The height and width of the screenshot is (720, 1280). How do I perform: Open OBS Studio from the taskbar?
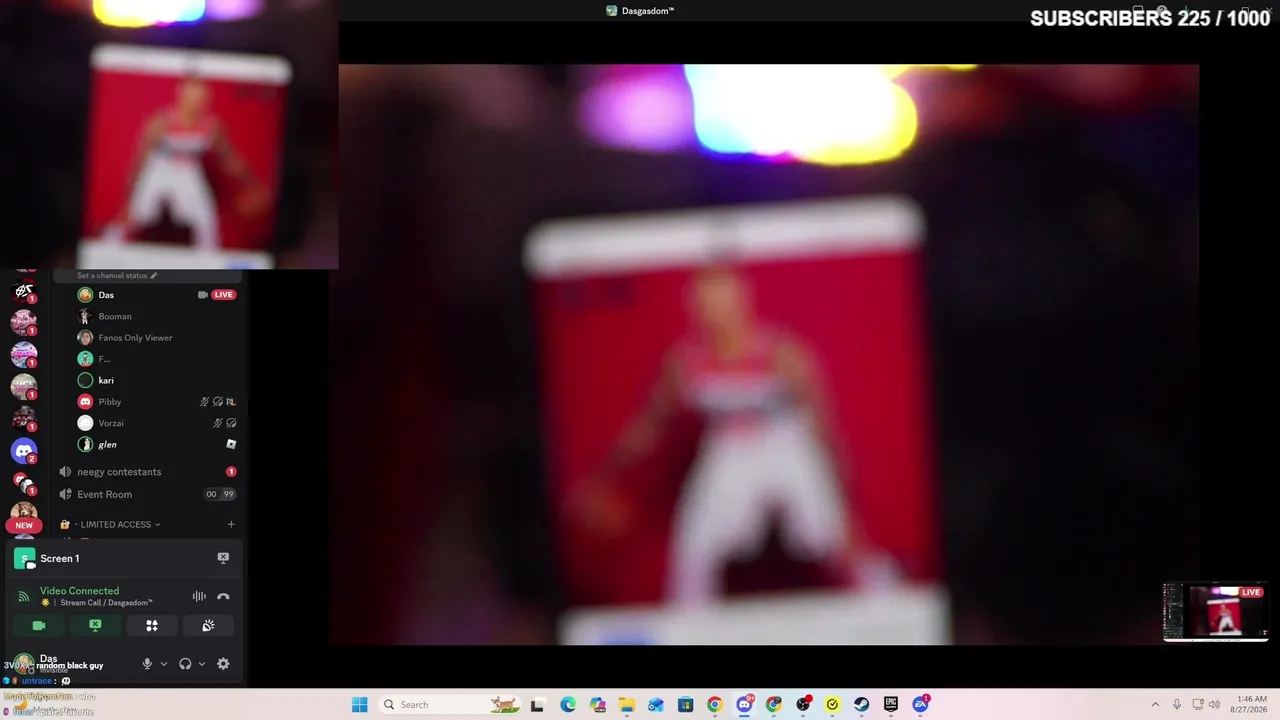pyautogui.click(x=803, y=704)
